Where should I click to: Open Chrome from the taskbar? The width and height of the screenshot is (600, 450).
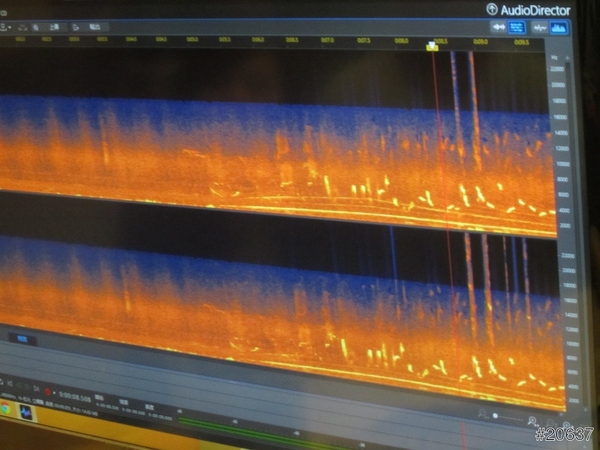(x=6, y=410)
